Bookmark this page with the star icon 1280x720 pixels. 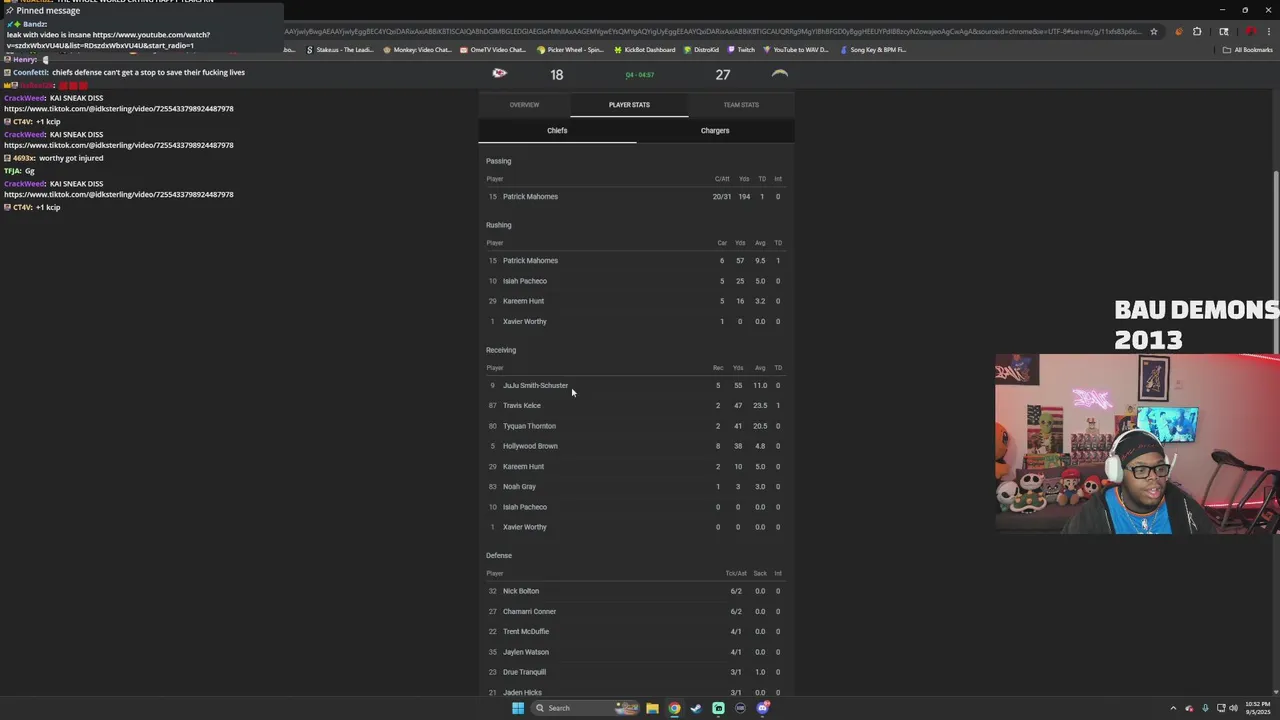click(x=1154, y=31)
